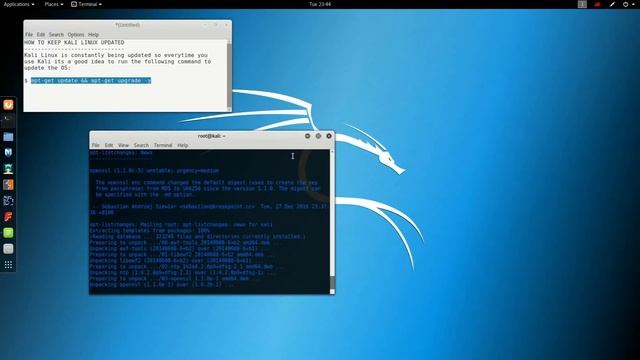Close the text editor window
640x360 pixels.
[x=226, y=25]
